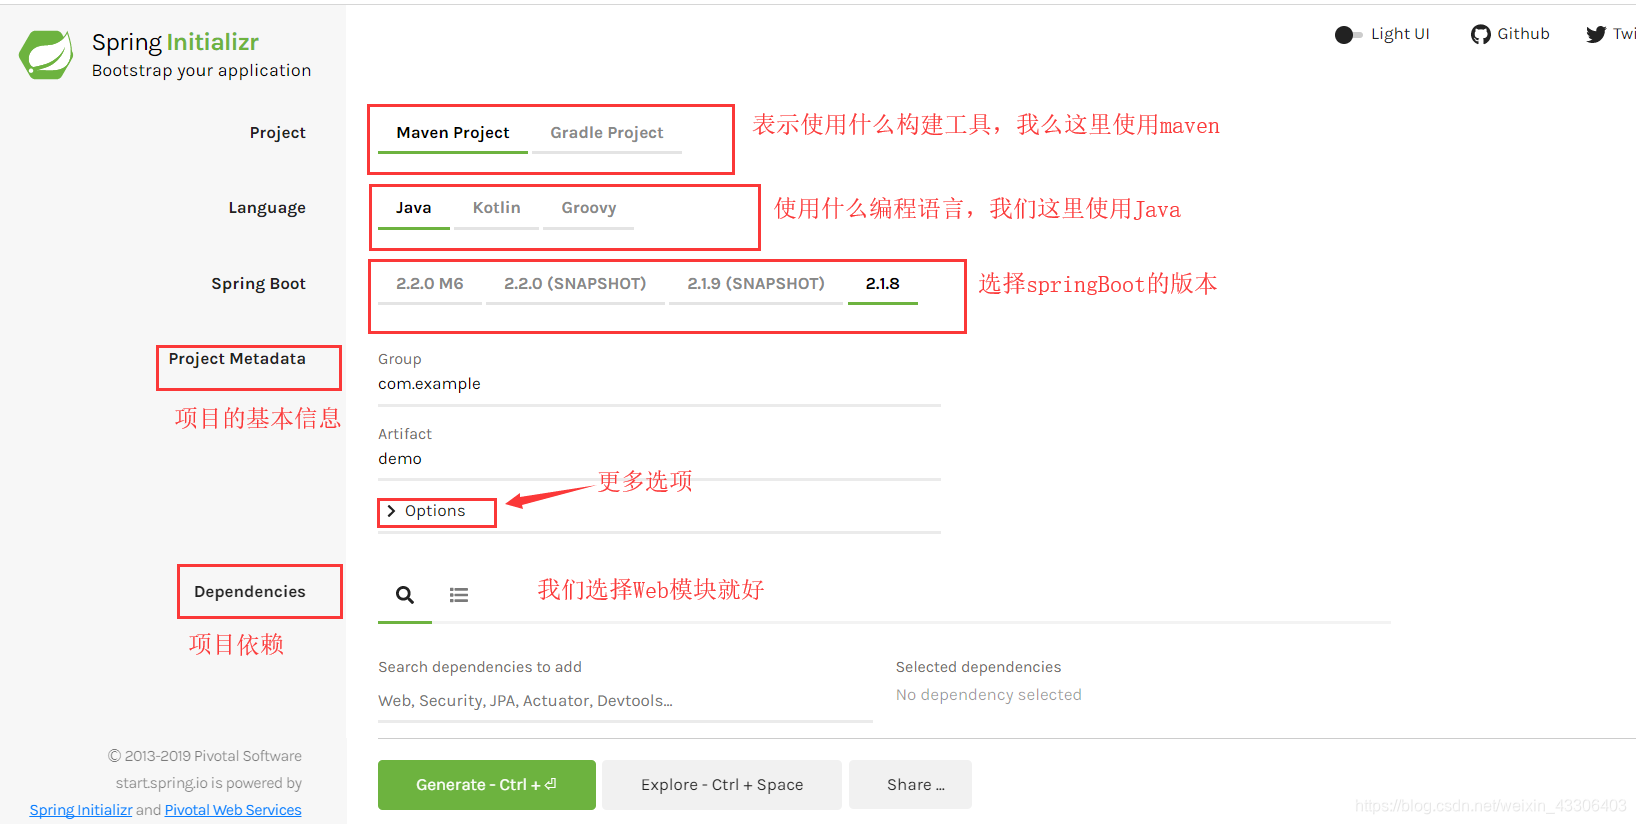This screenshot has height=824, width=1636.
Task: Select Maven Project
Action: coord(453,133)
